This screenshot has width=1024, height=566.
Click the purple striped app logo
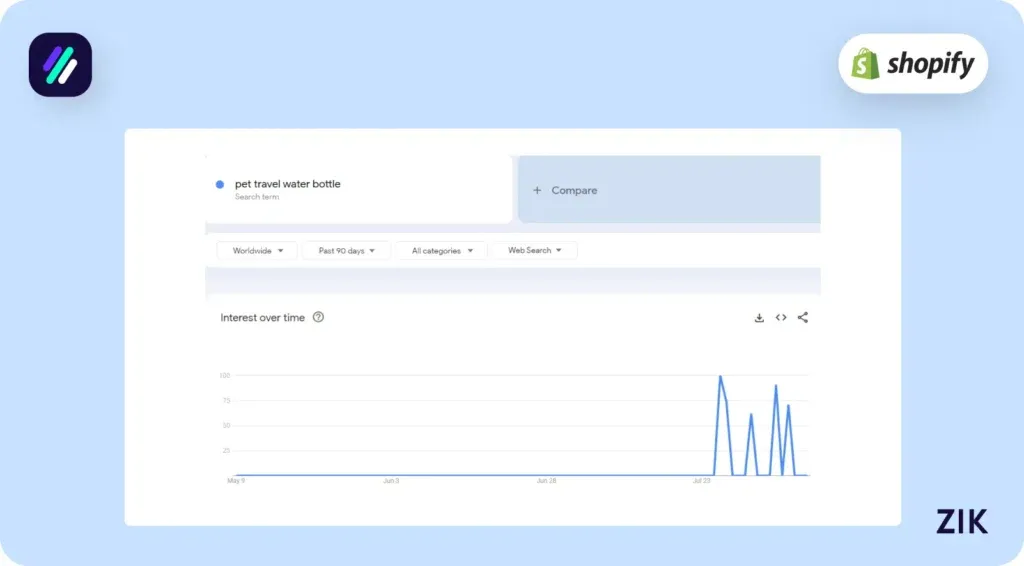pyautogui.click(x=60, y=65)
